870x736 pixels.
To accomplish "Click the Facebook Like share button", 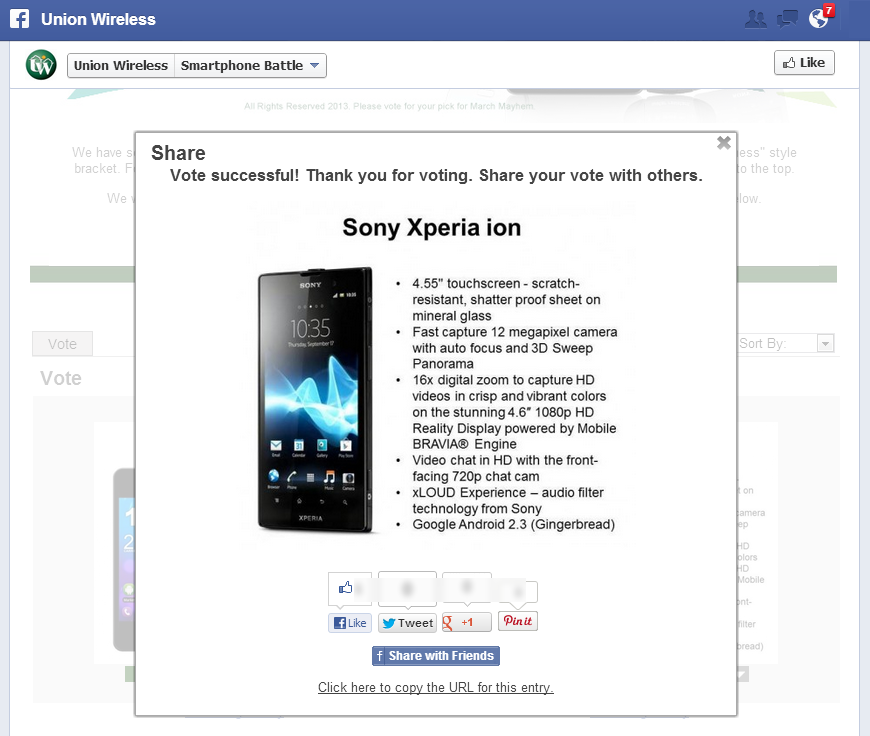I will click(350, 623).
